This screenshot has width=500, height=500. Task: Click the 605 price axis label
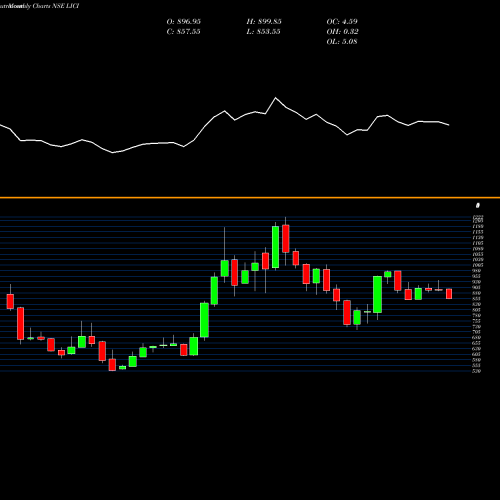[477, 354]
